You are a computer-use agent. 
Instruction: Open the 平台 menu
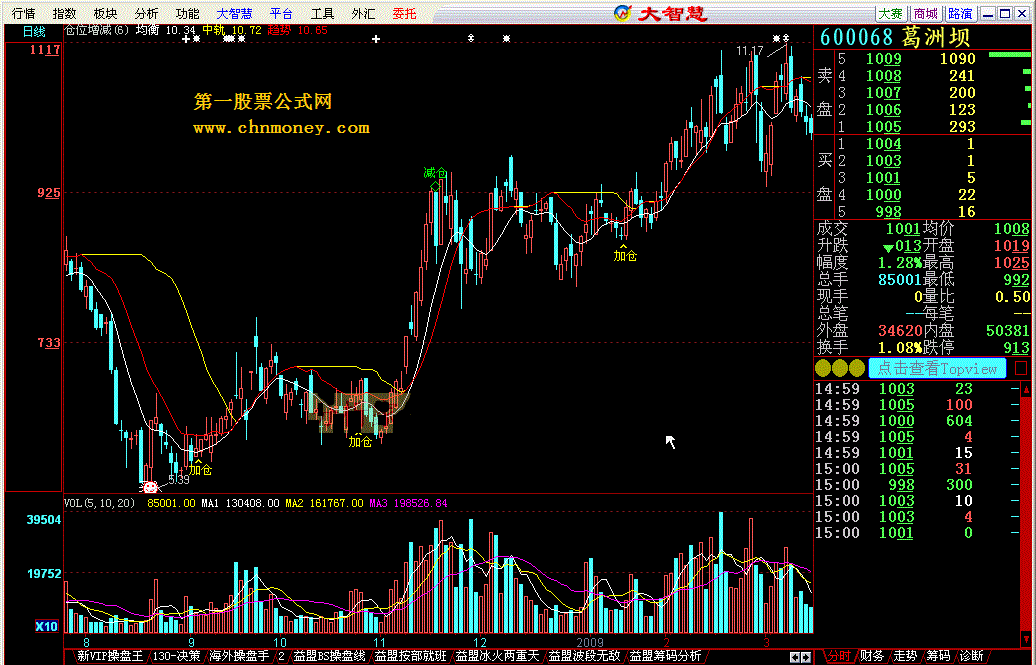[x=281, y=14]
